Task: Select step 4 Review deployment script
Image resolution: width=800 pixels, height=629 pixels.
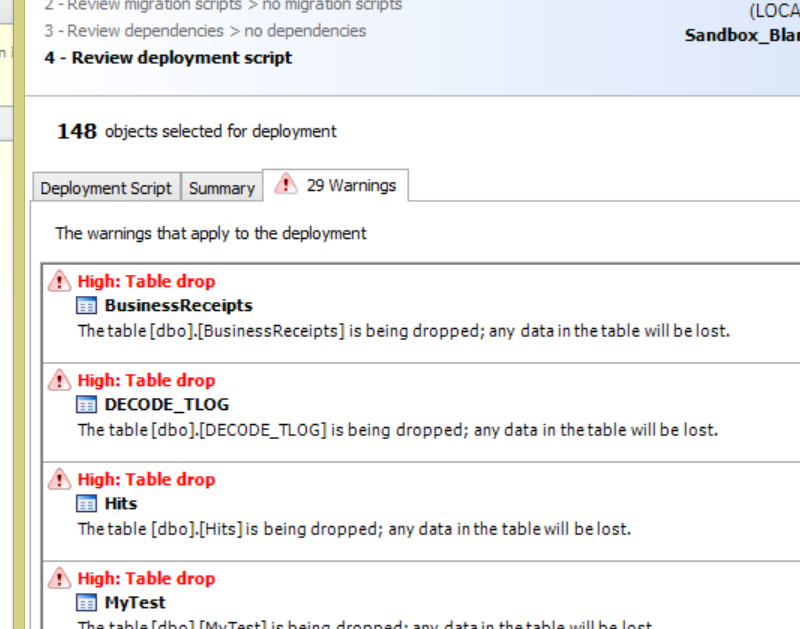Action: point(168,58)
